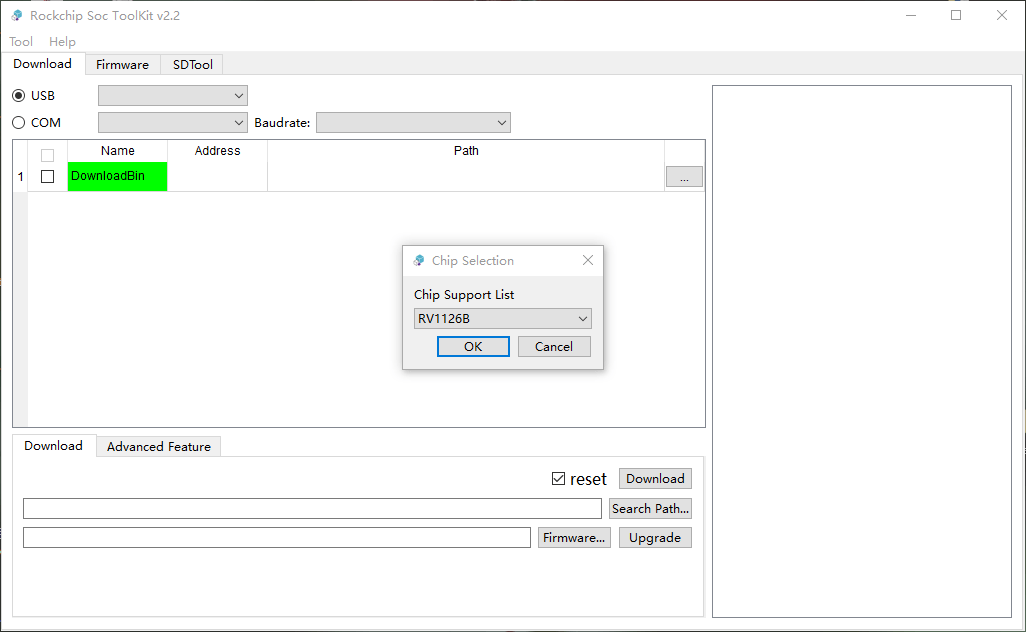The image size is (1026, 632).
Task: Click the Address column header
Action: click(217, 151)
